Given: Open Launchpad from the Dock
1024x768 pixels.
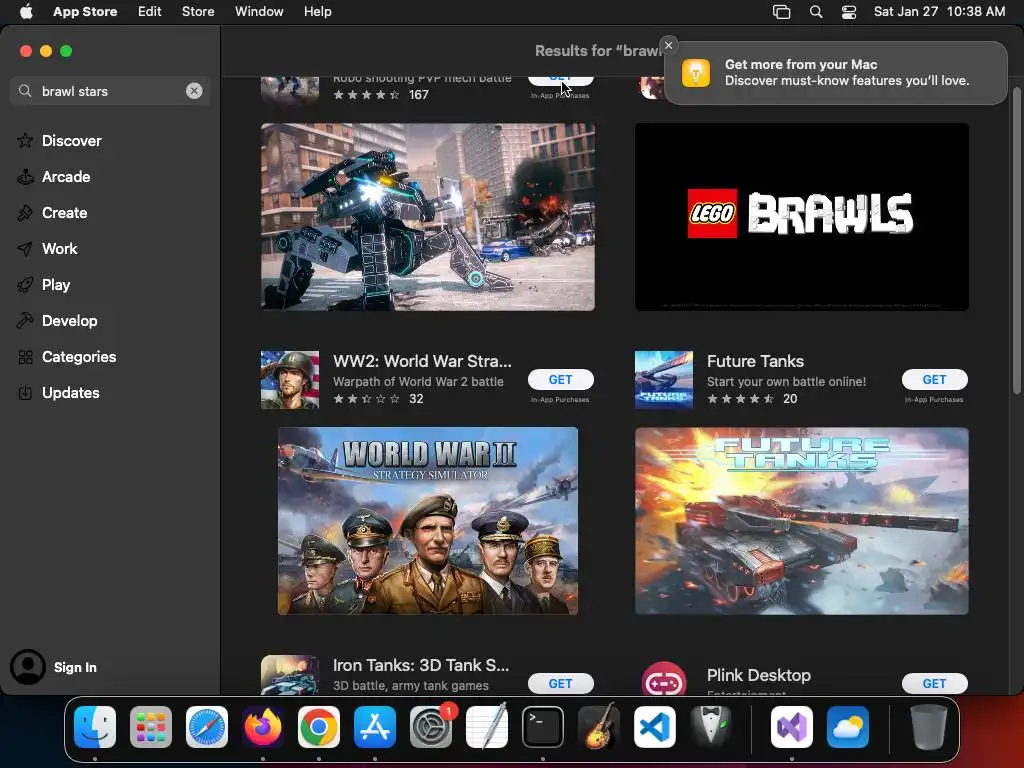Looking at the screenshot, I should coord(151,727).
